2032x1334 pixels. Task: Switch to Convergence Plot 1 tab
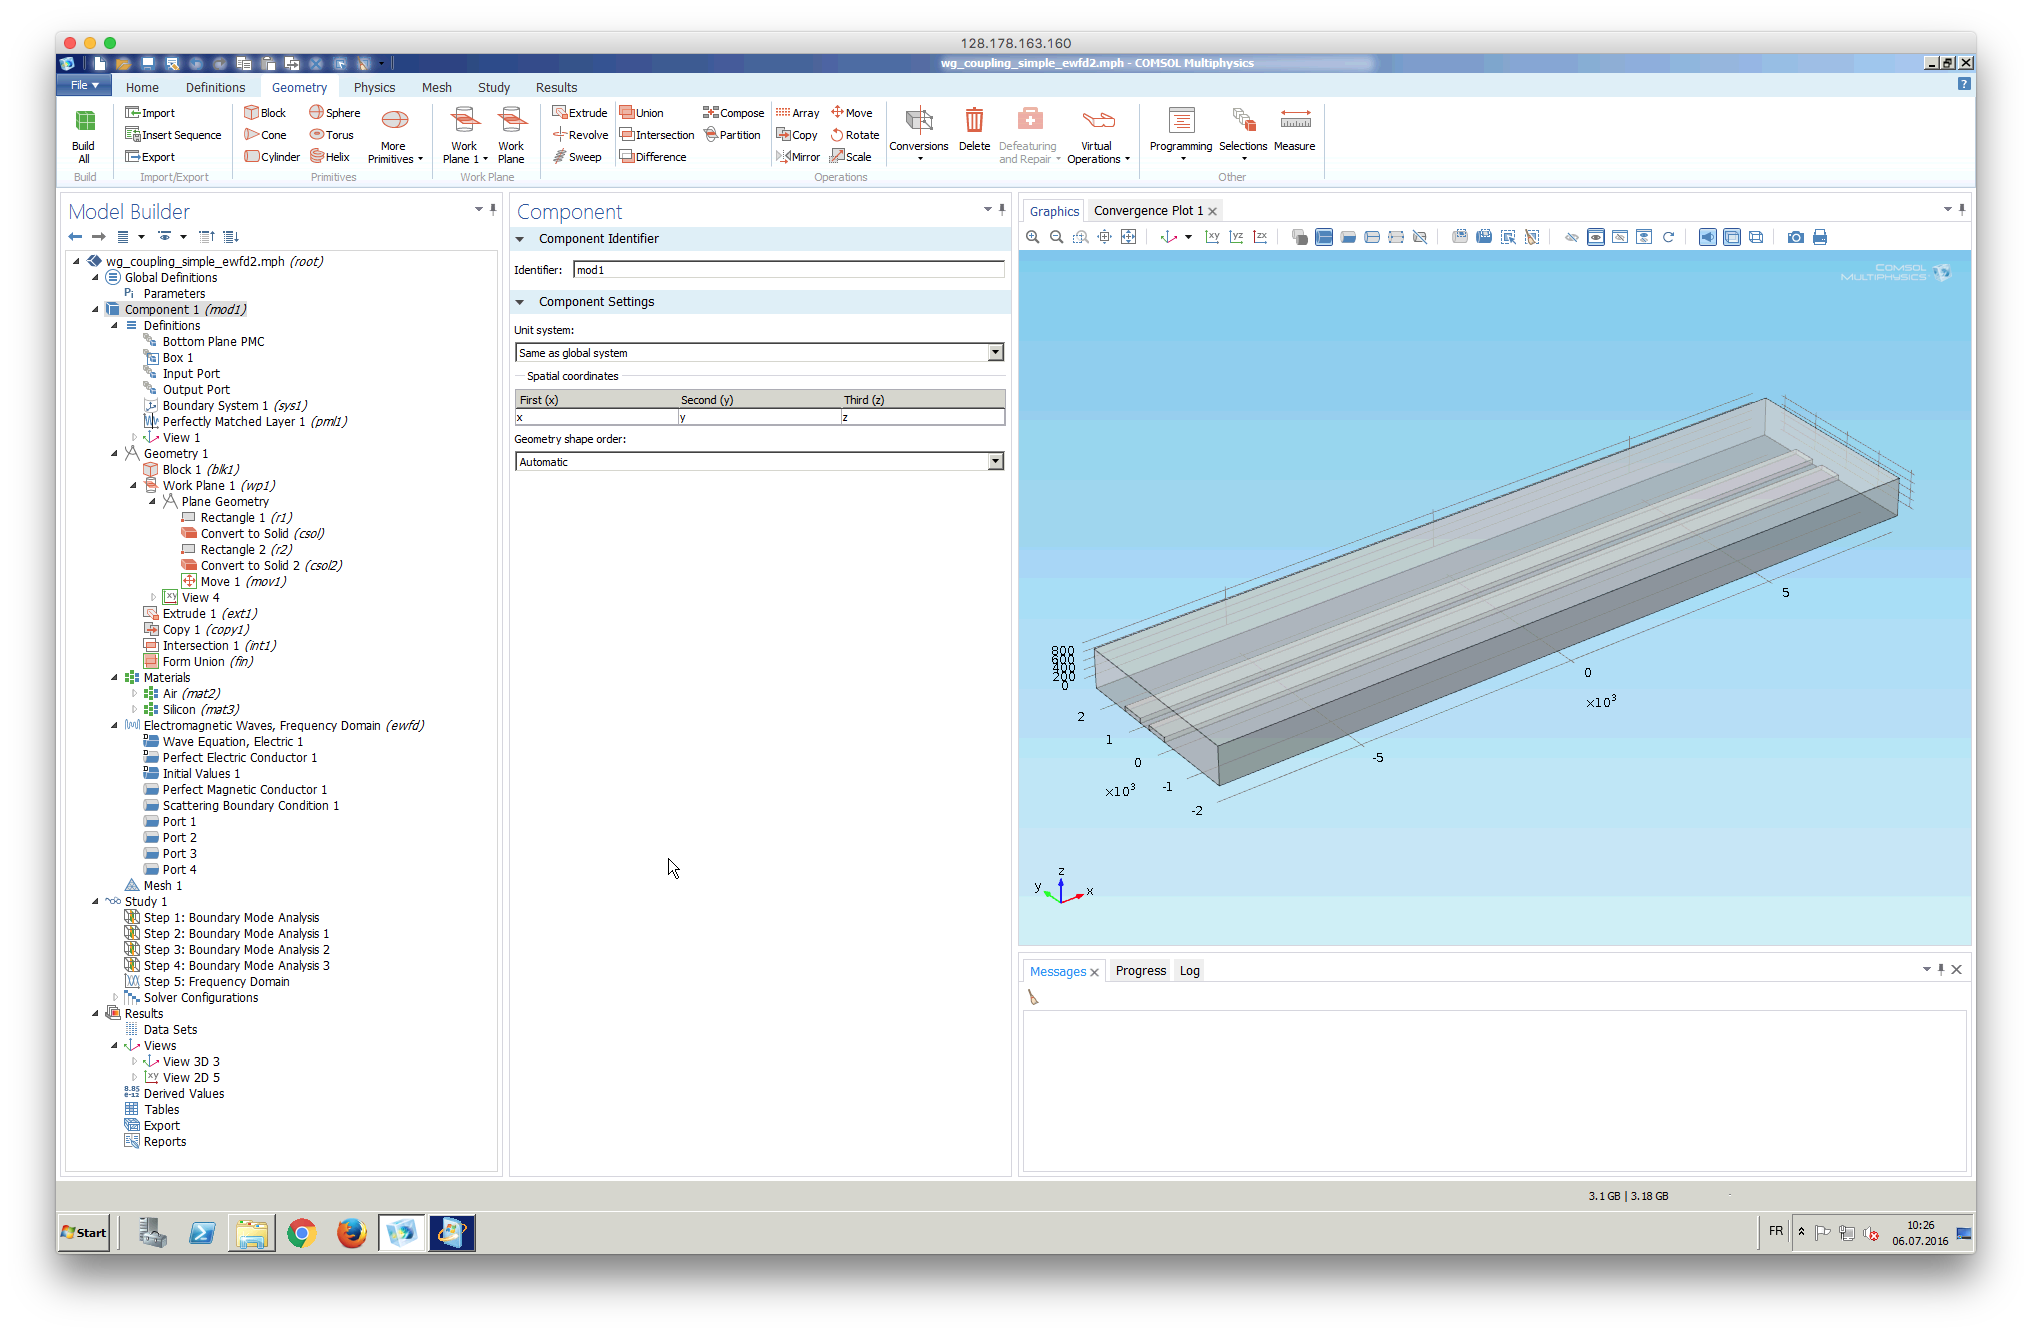pos(1147,211)
